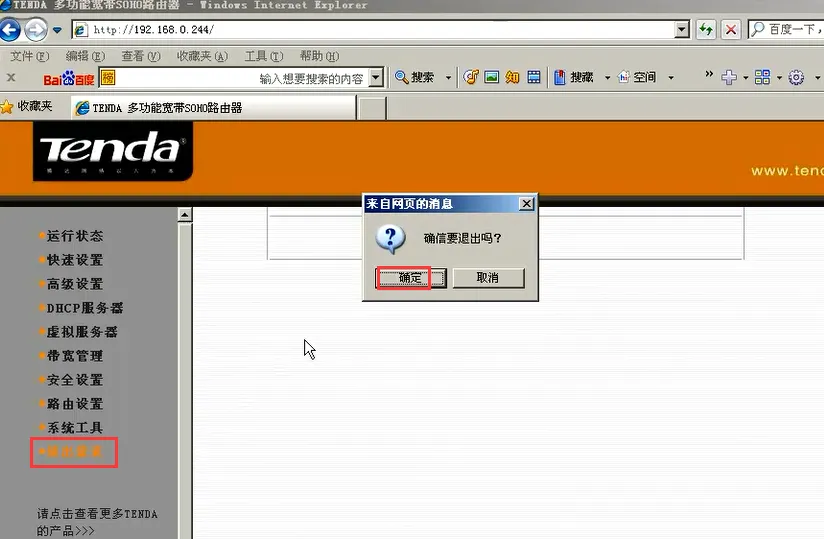Click the sidebar scrollbar up arrow
The height and width of the screenshot is (539, 824).
pyautogui.click(x=184, y=215)
